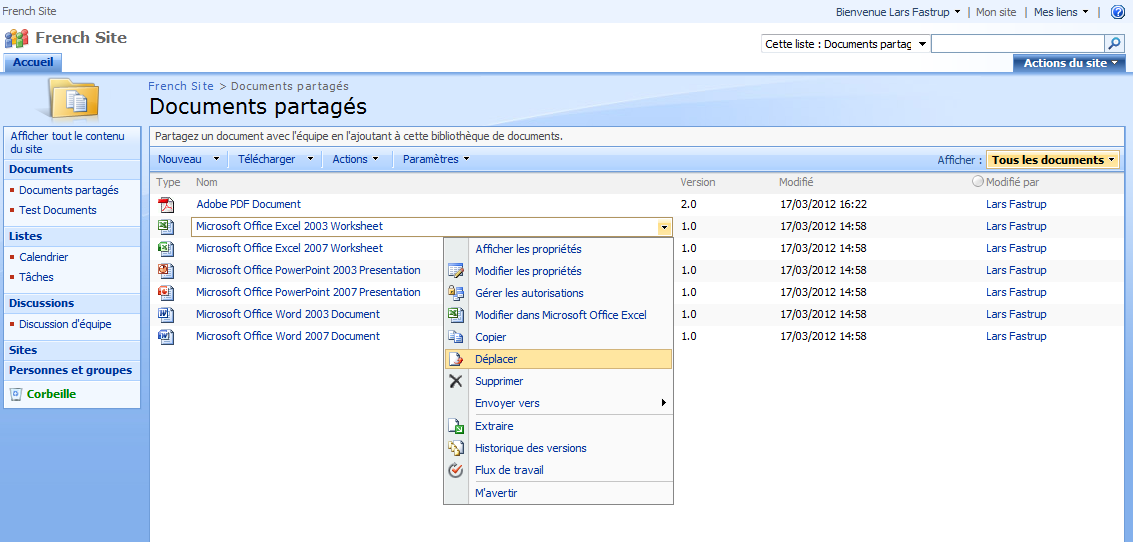Click the Gérer les autorisations lock icon

(x=455, y=293)
